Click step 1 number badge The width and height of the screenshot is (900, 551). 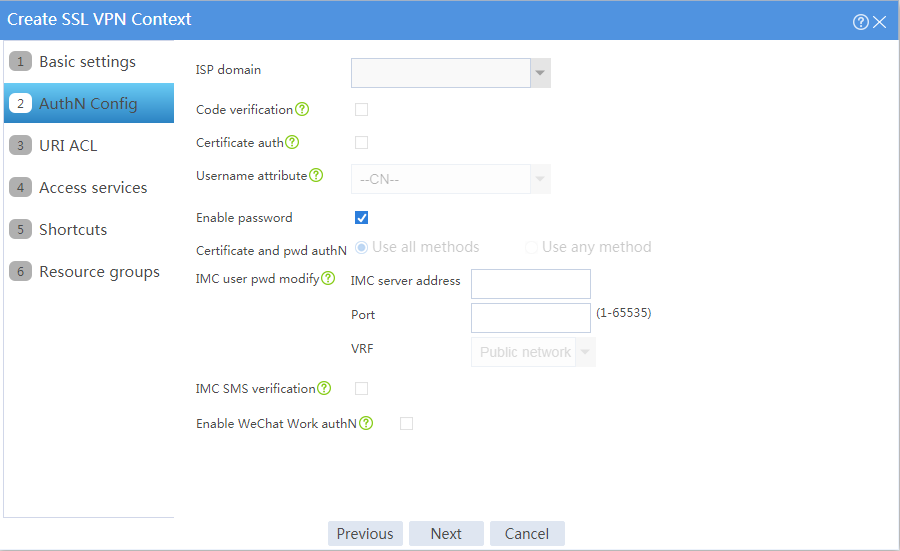pyautogui.click(x=21, y=61)
